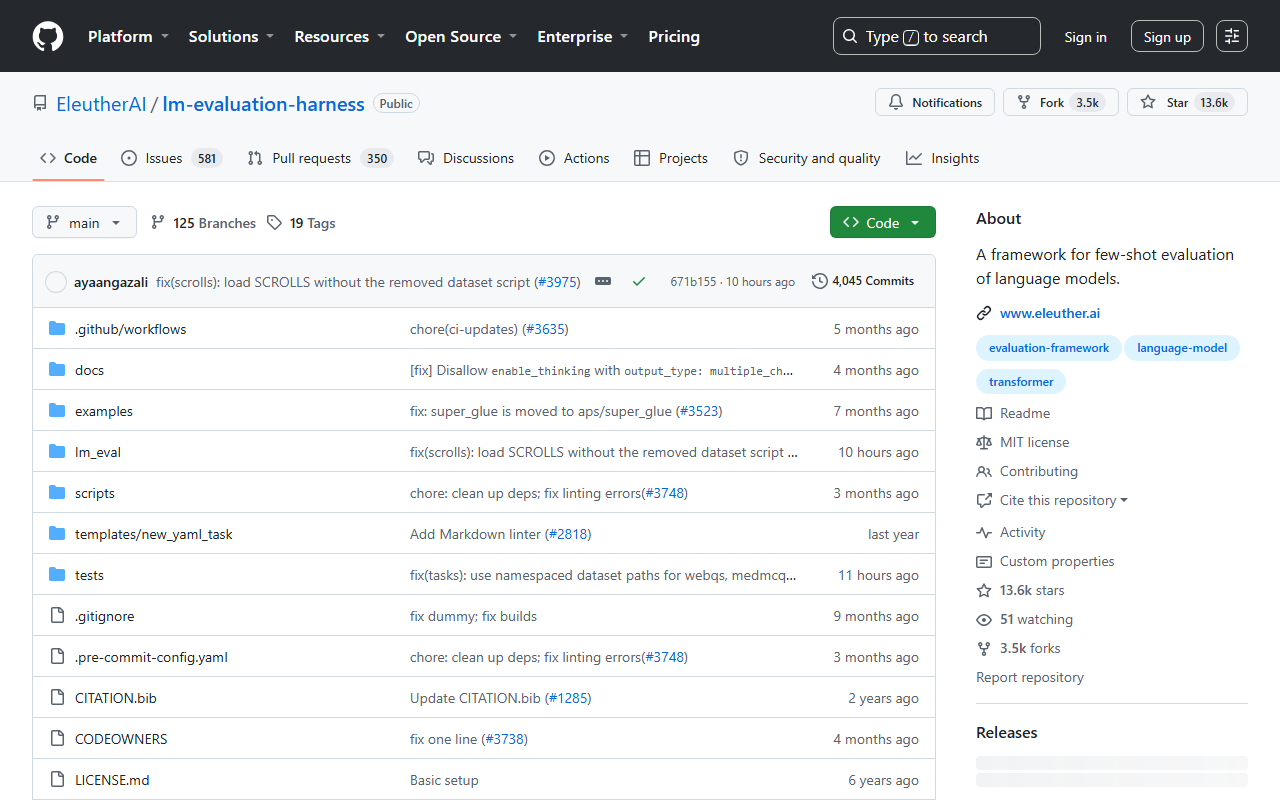The image size is (1280, 800).
Task: Open the templates/new_yaml_task folder
Action: pyautogui.click(x=154, y=534)
